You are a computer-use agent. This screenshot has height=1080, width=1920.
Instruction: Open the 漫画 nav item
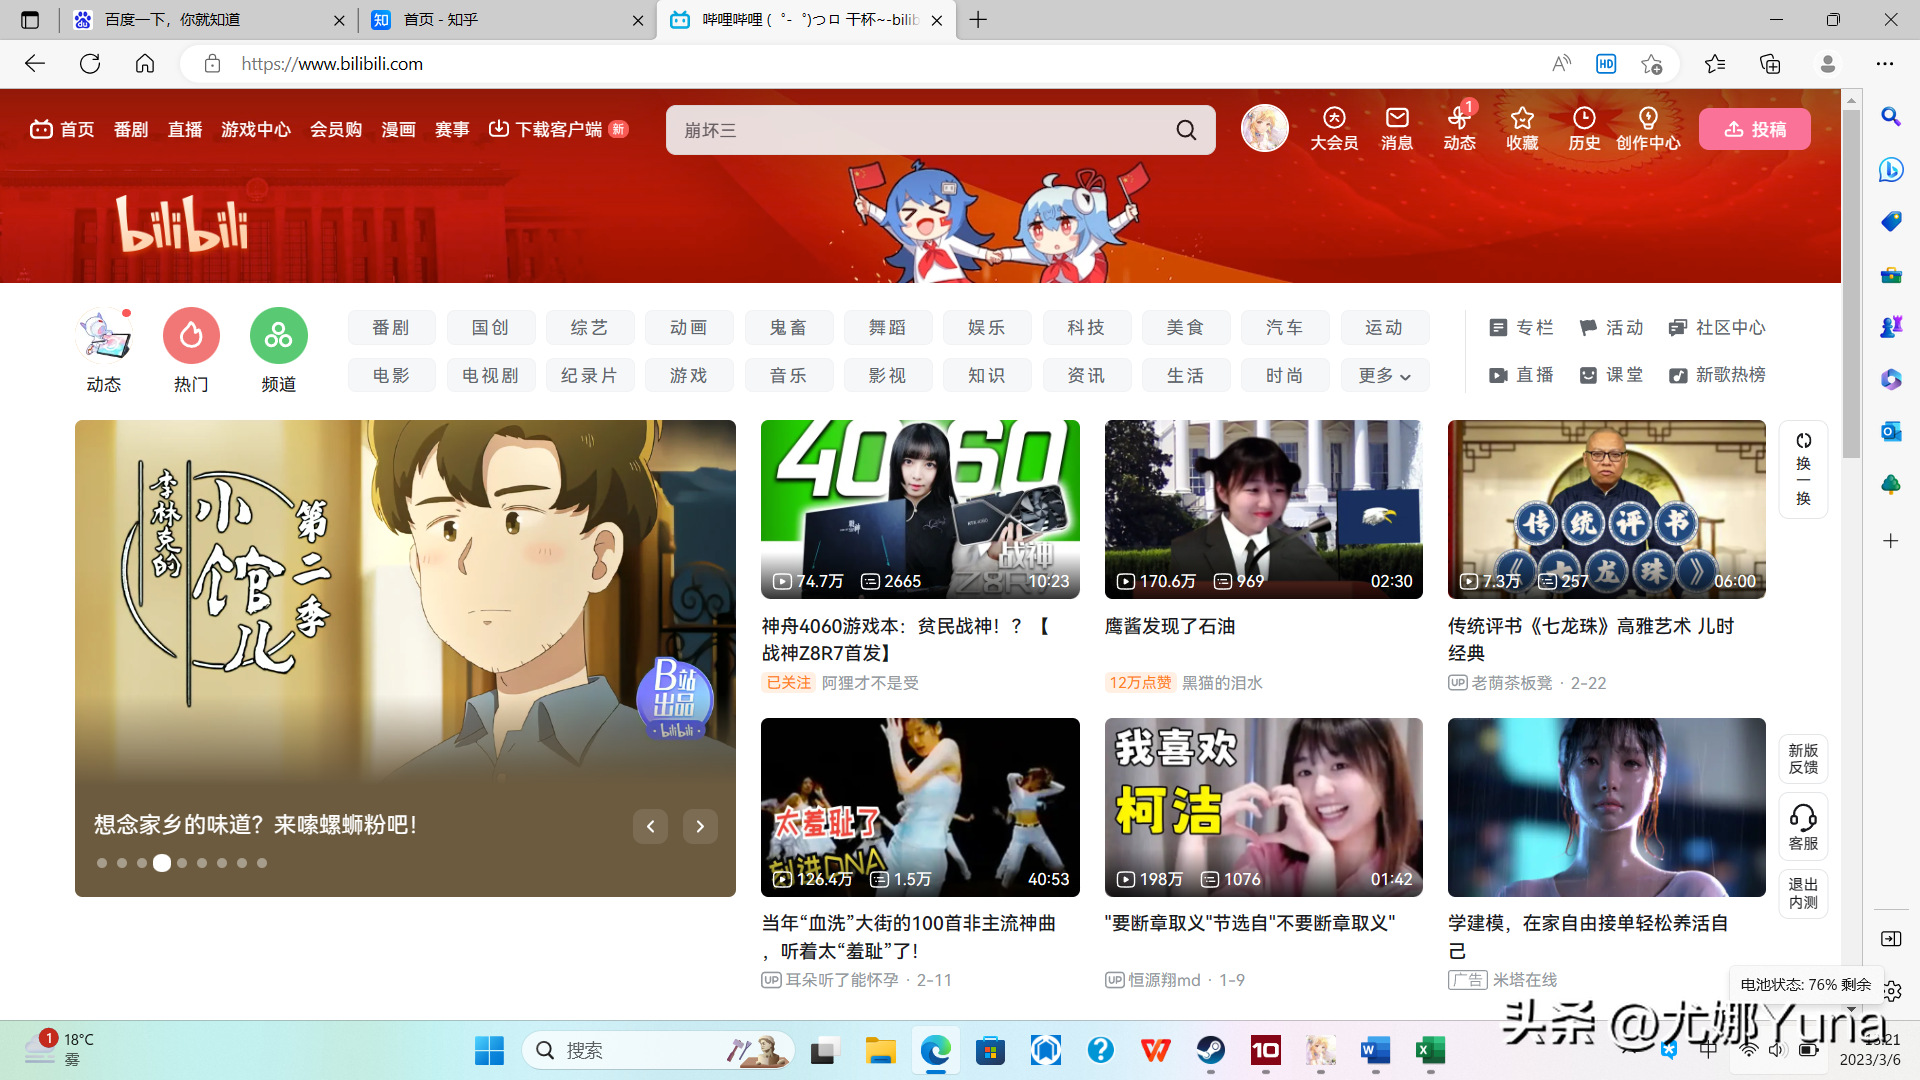tap(398, 129)
